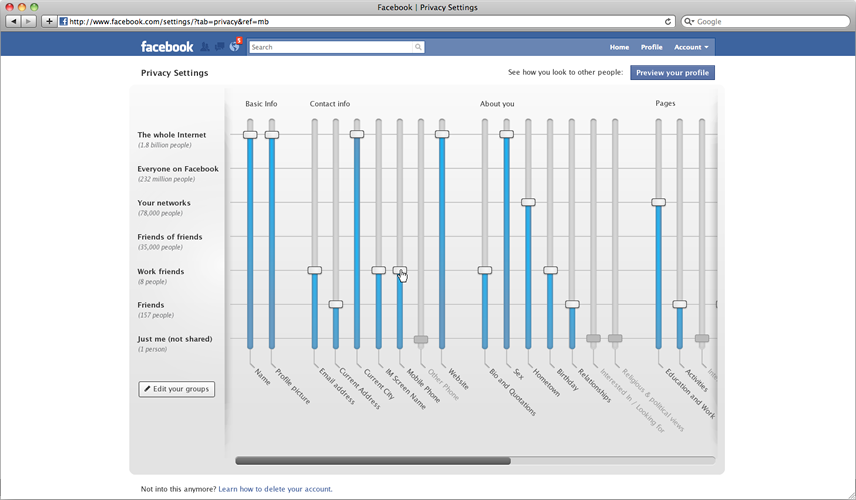Viewport: 856px width, 500px height.
Task: Click the IM Screen Name slider handle
Action: pos(378,270)
